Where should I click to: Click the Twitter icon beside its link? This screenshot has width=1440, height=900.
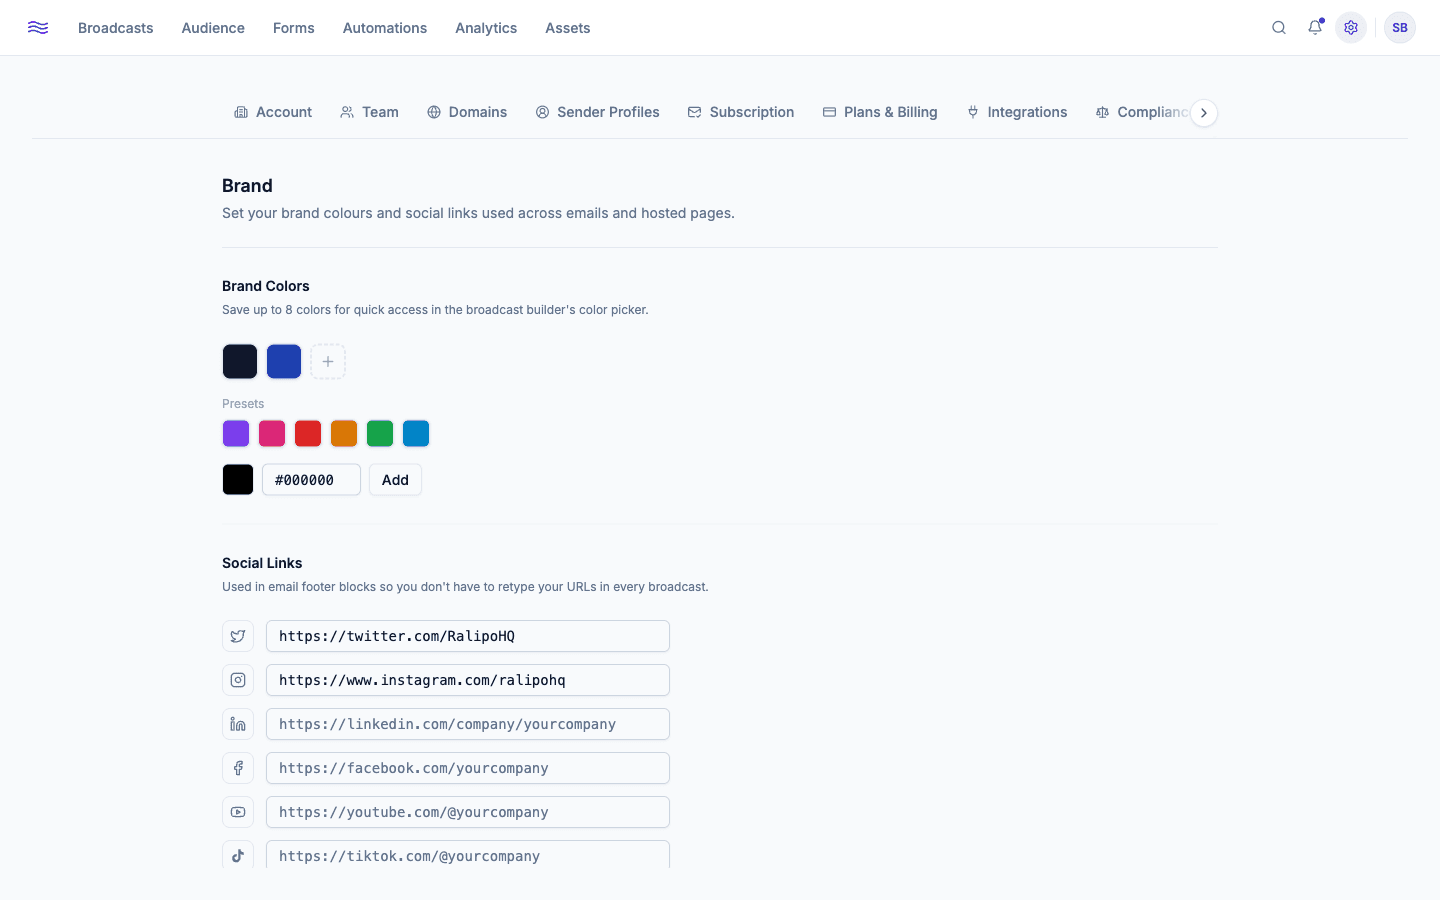[238, 636]
